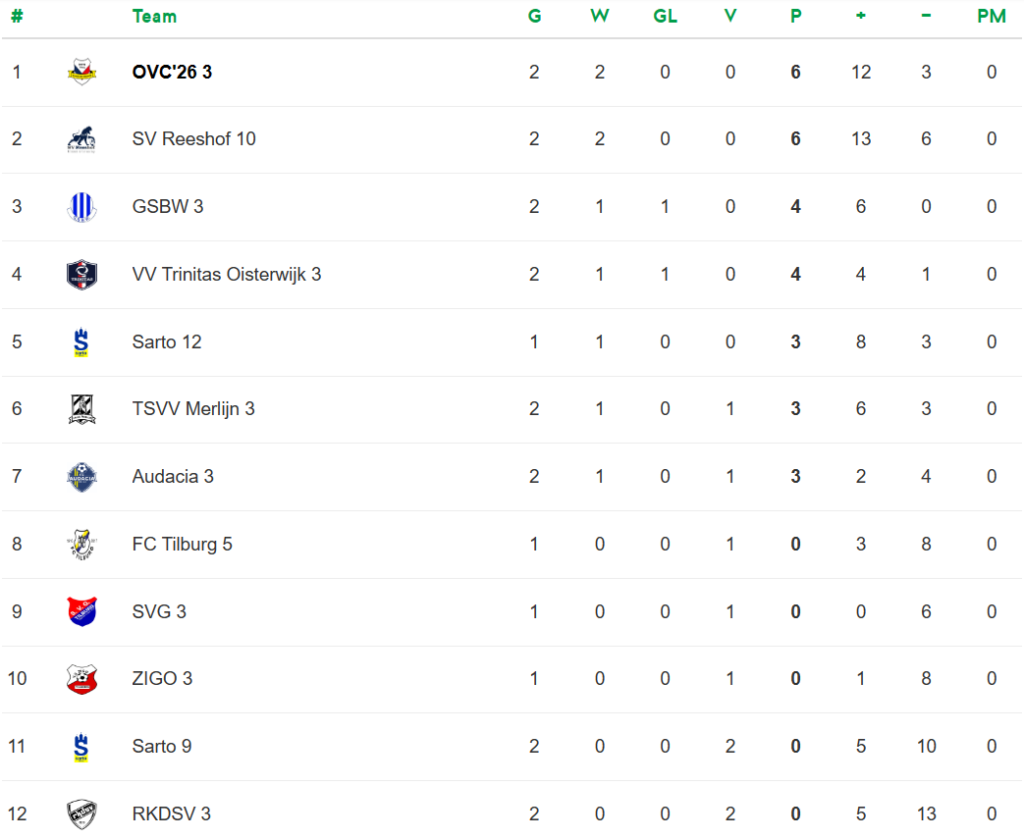Viewport: 1024px width, 839px height.
Task: Click the OVC'26 3 club logo
Action: [x=81, y=72]
